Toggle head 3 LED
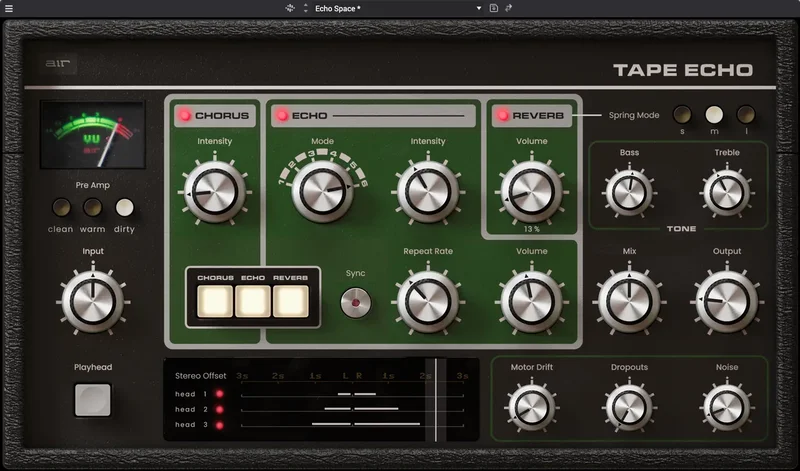The width and height of the screenshot is (800, 471). pos(220,425)
